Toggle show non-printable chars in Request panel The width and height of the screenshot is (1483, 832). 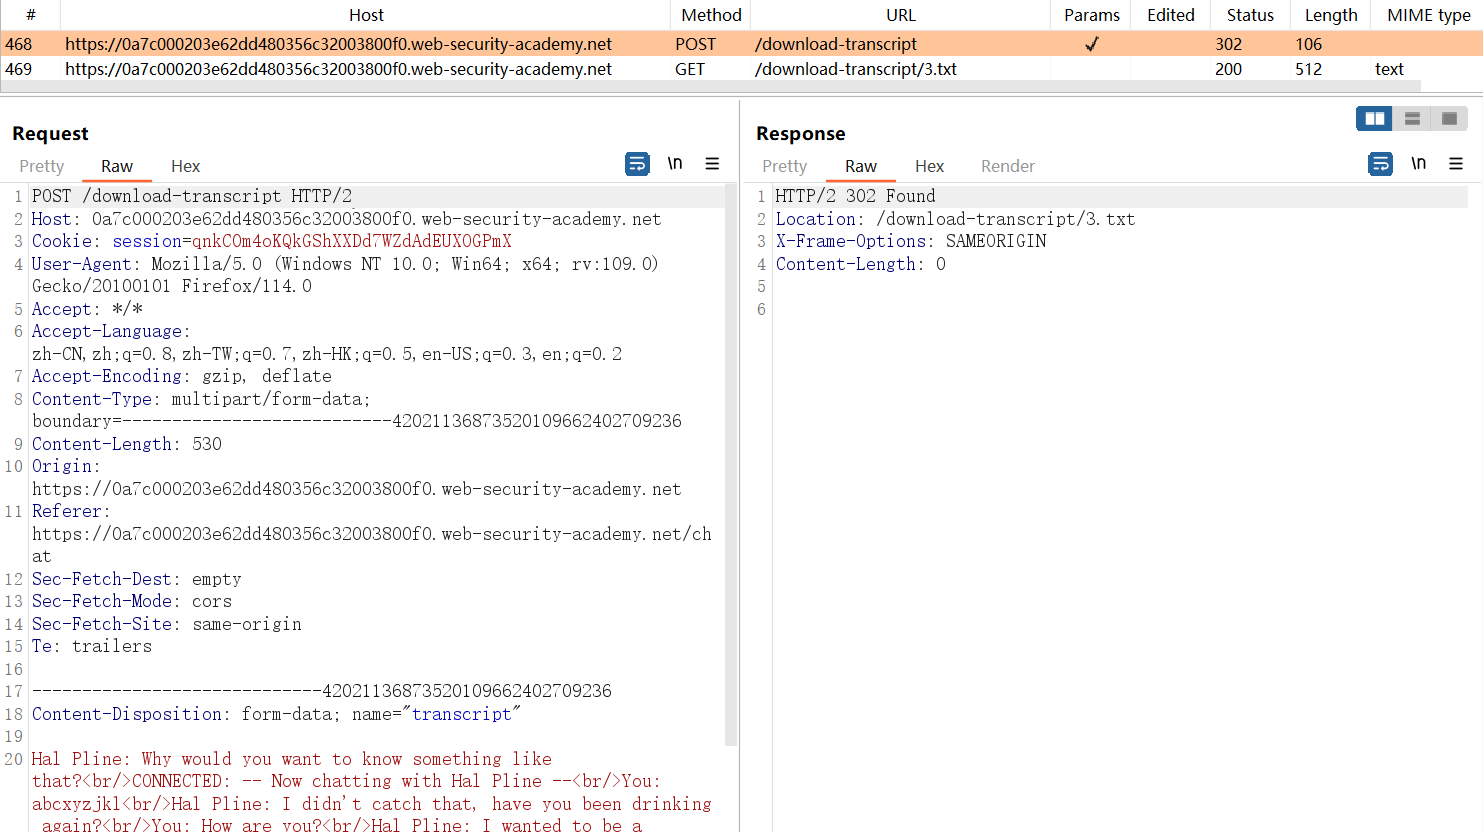675,164
